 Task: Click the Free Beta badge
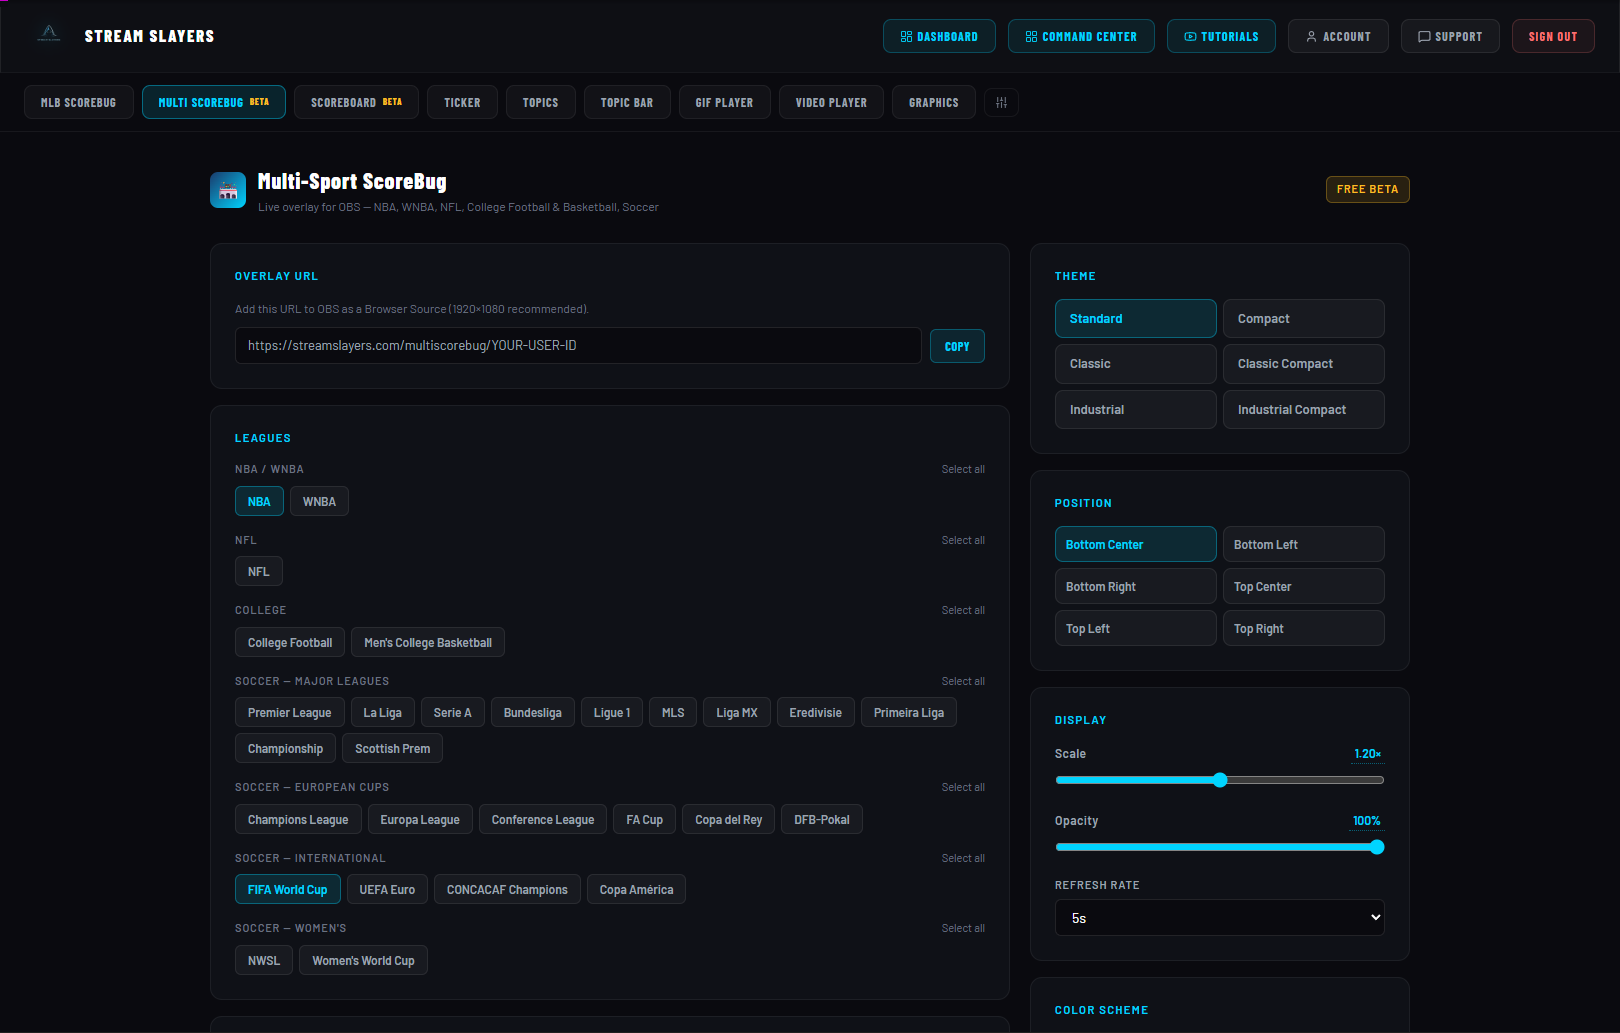point(1367,189)
